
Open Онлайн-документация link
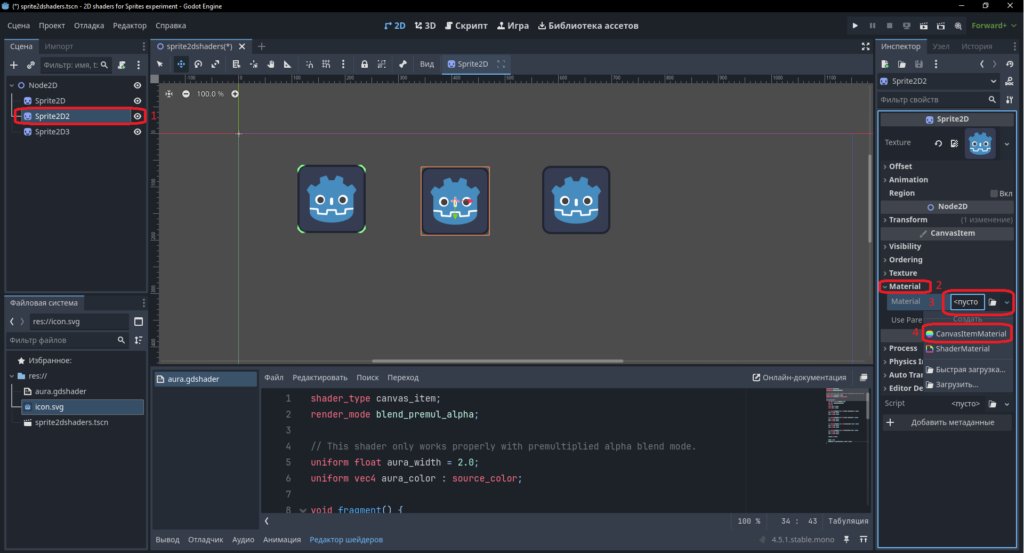(799, 377)
